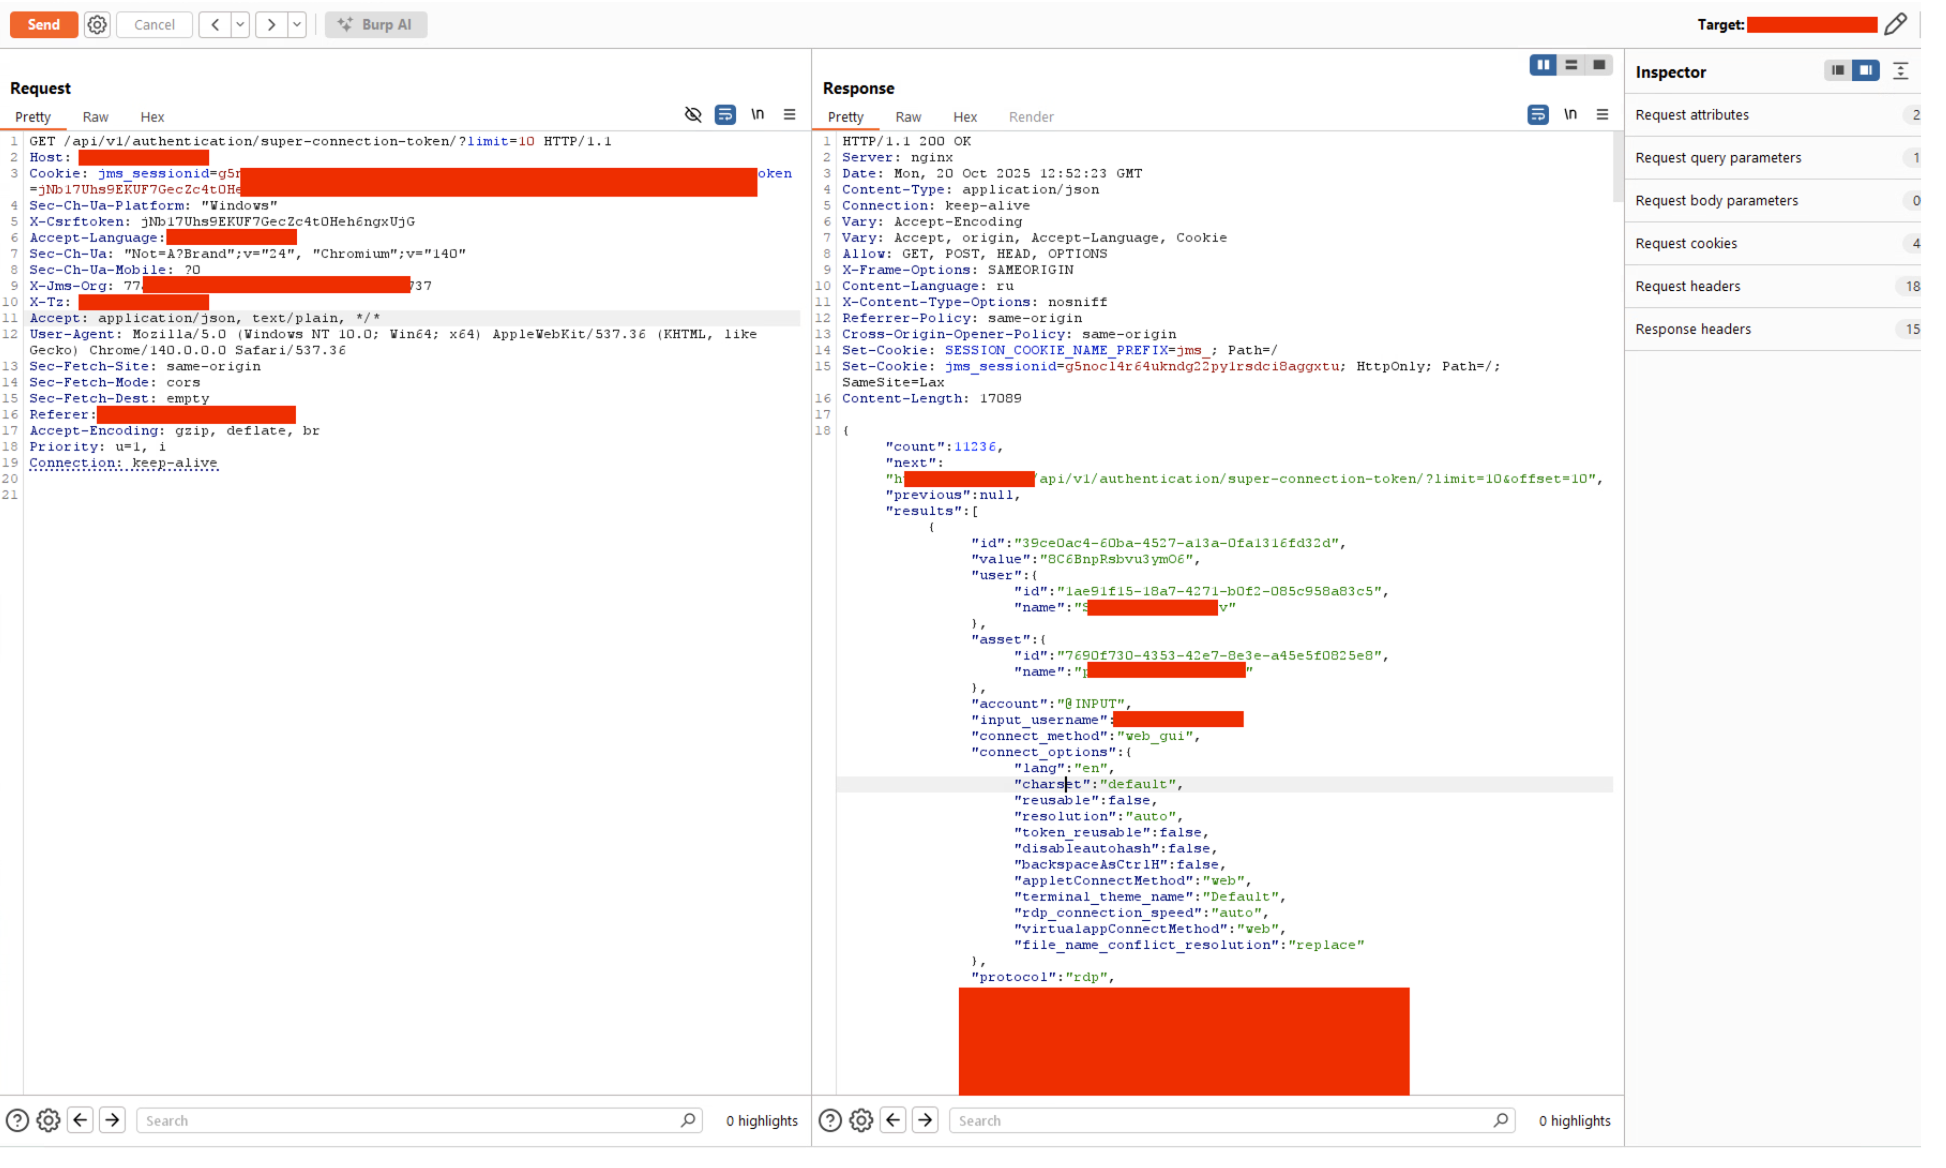The width and height of the screenshot is (1946, 1168).
Task: Click inside the Response search field
Action: point(1230,1120)
